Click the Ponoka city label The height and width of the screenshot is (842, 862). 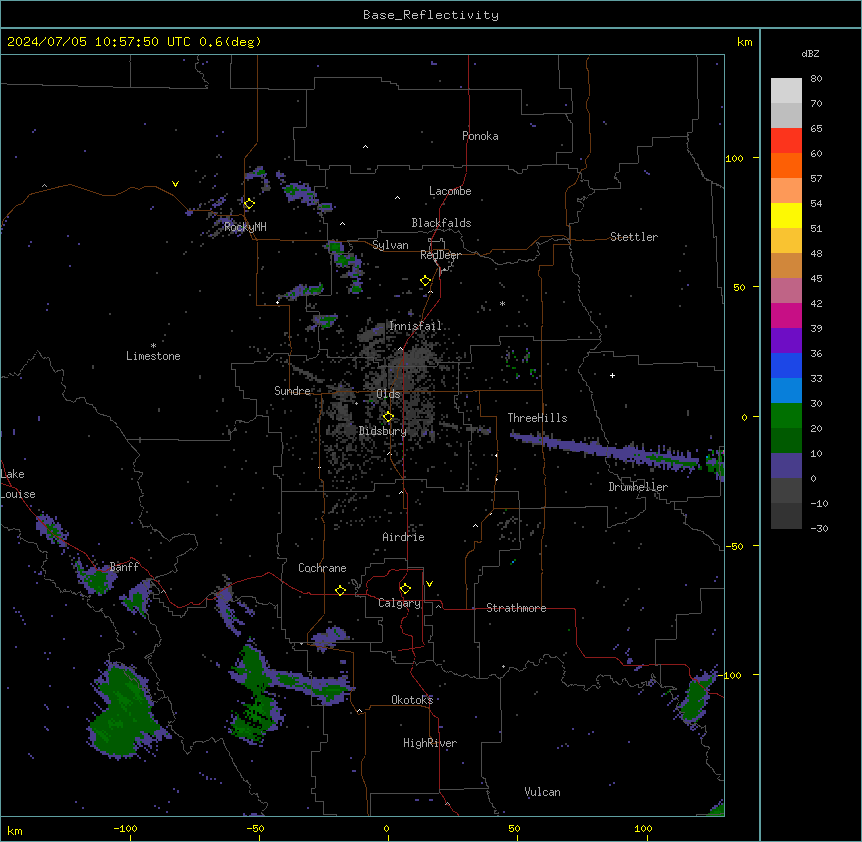click(x=480, y=136)
